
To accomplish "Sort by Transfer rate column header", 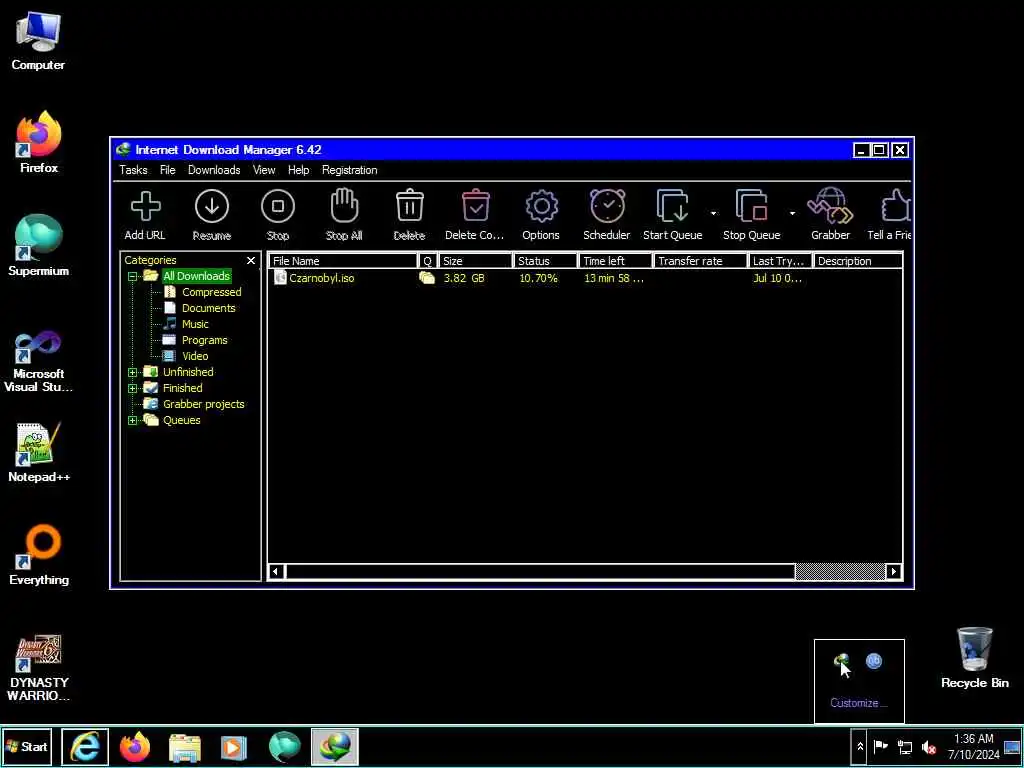I will pos(701,261).
